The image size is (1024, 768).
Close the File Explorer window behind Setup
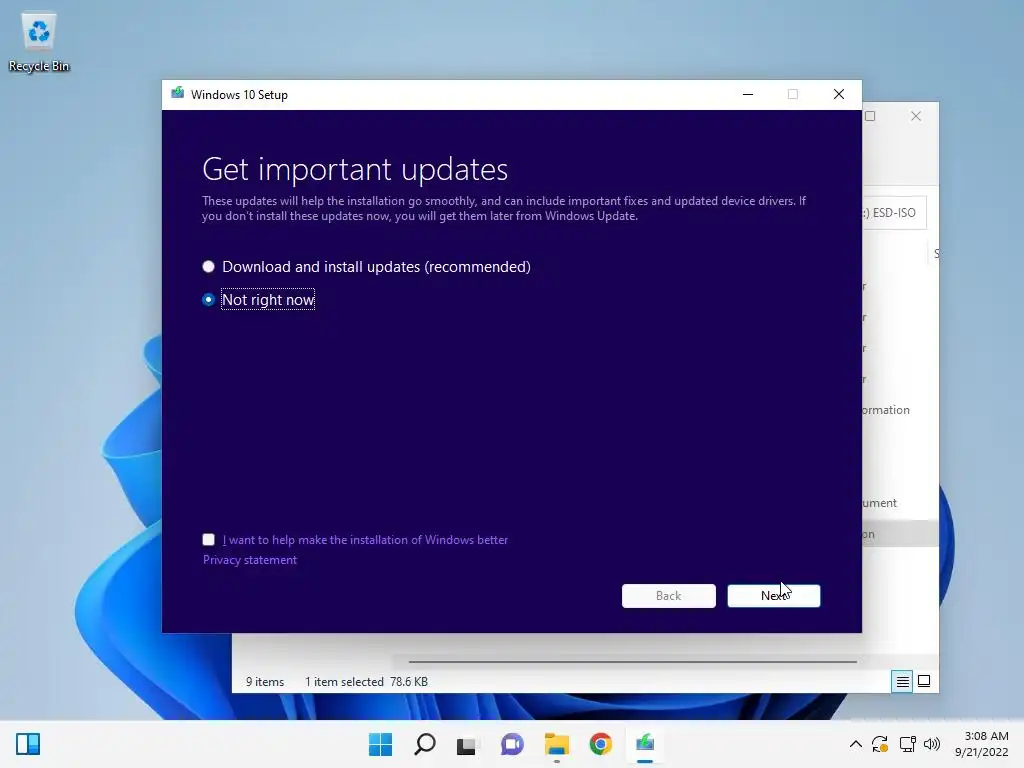click(916, 116)
